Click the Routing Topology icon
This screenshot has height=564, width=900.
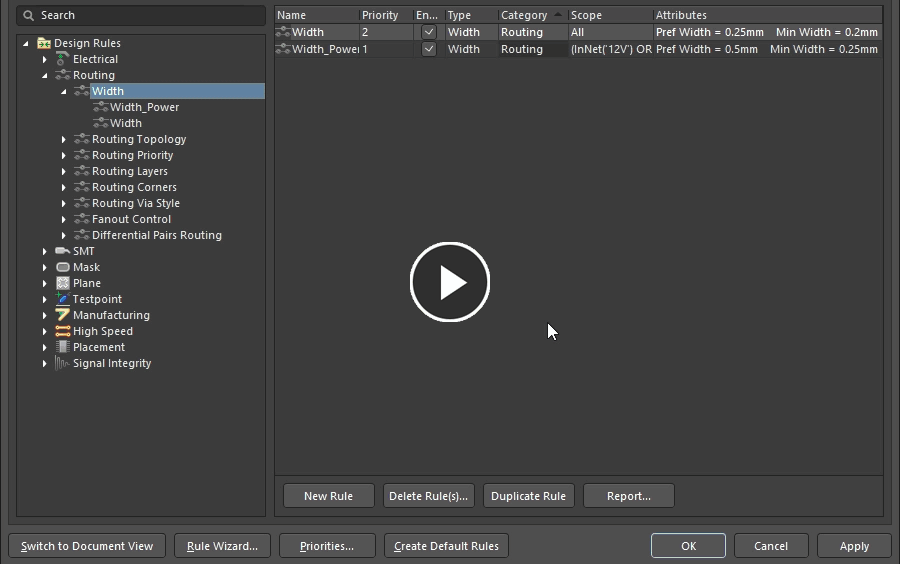(x=82, y=139)
